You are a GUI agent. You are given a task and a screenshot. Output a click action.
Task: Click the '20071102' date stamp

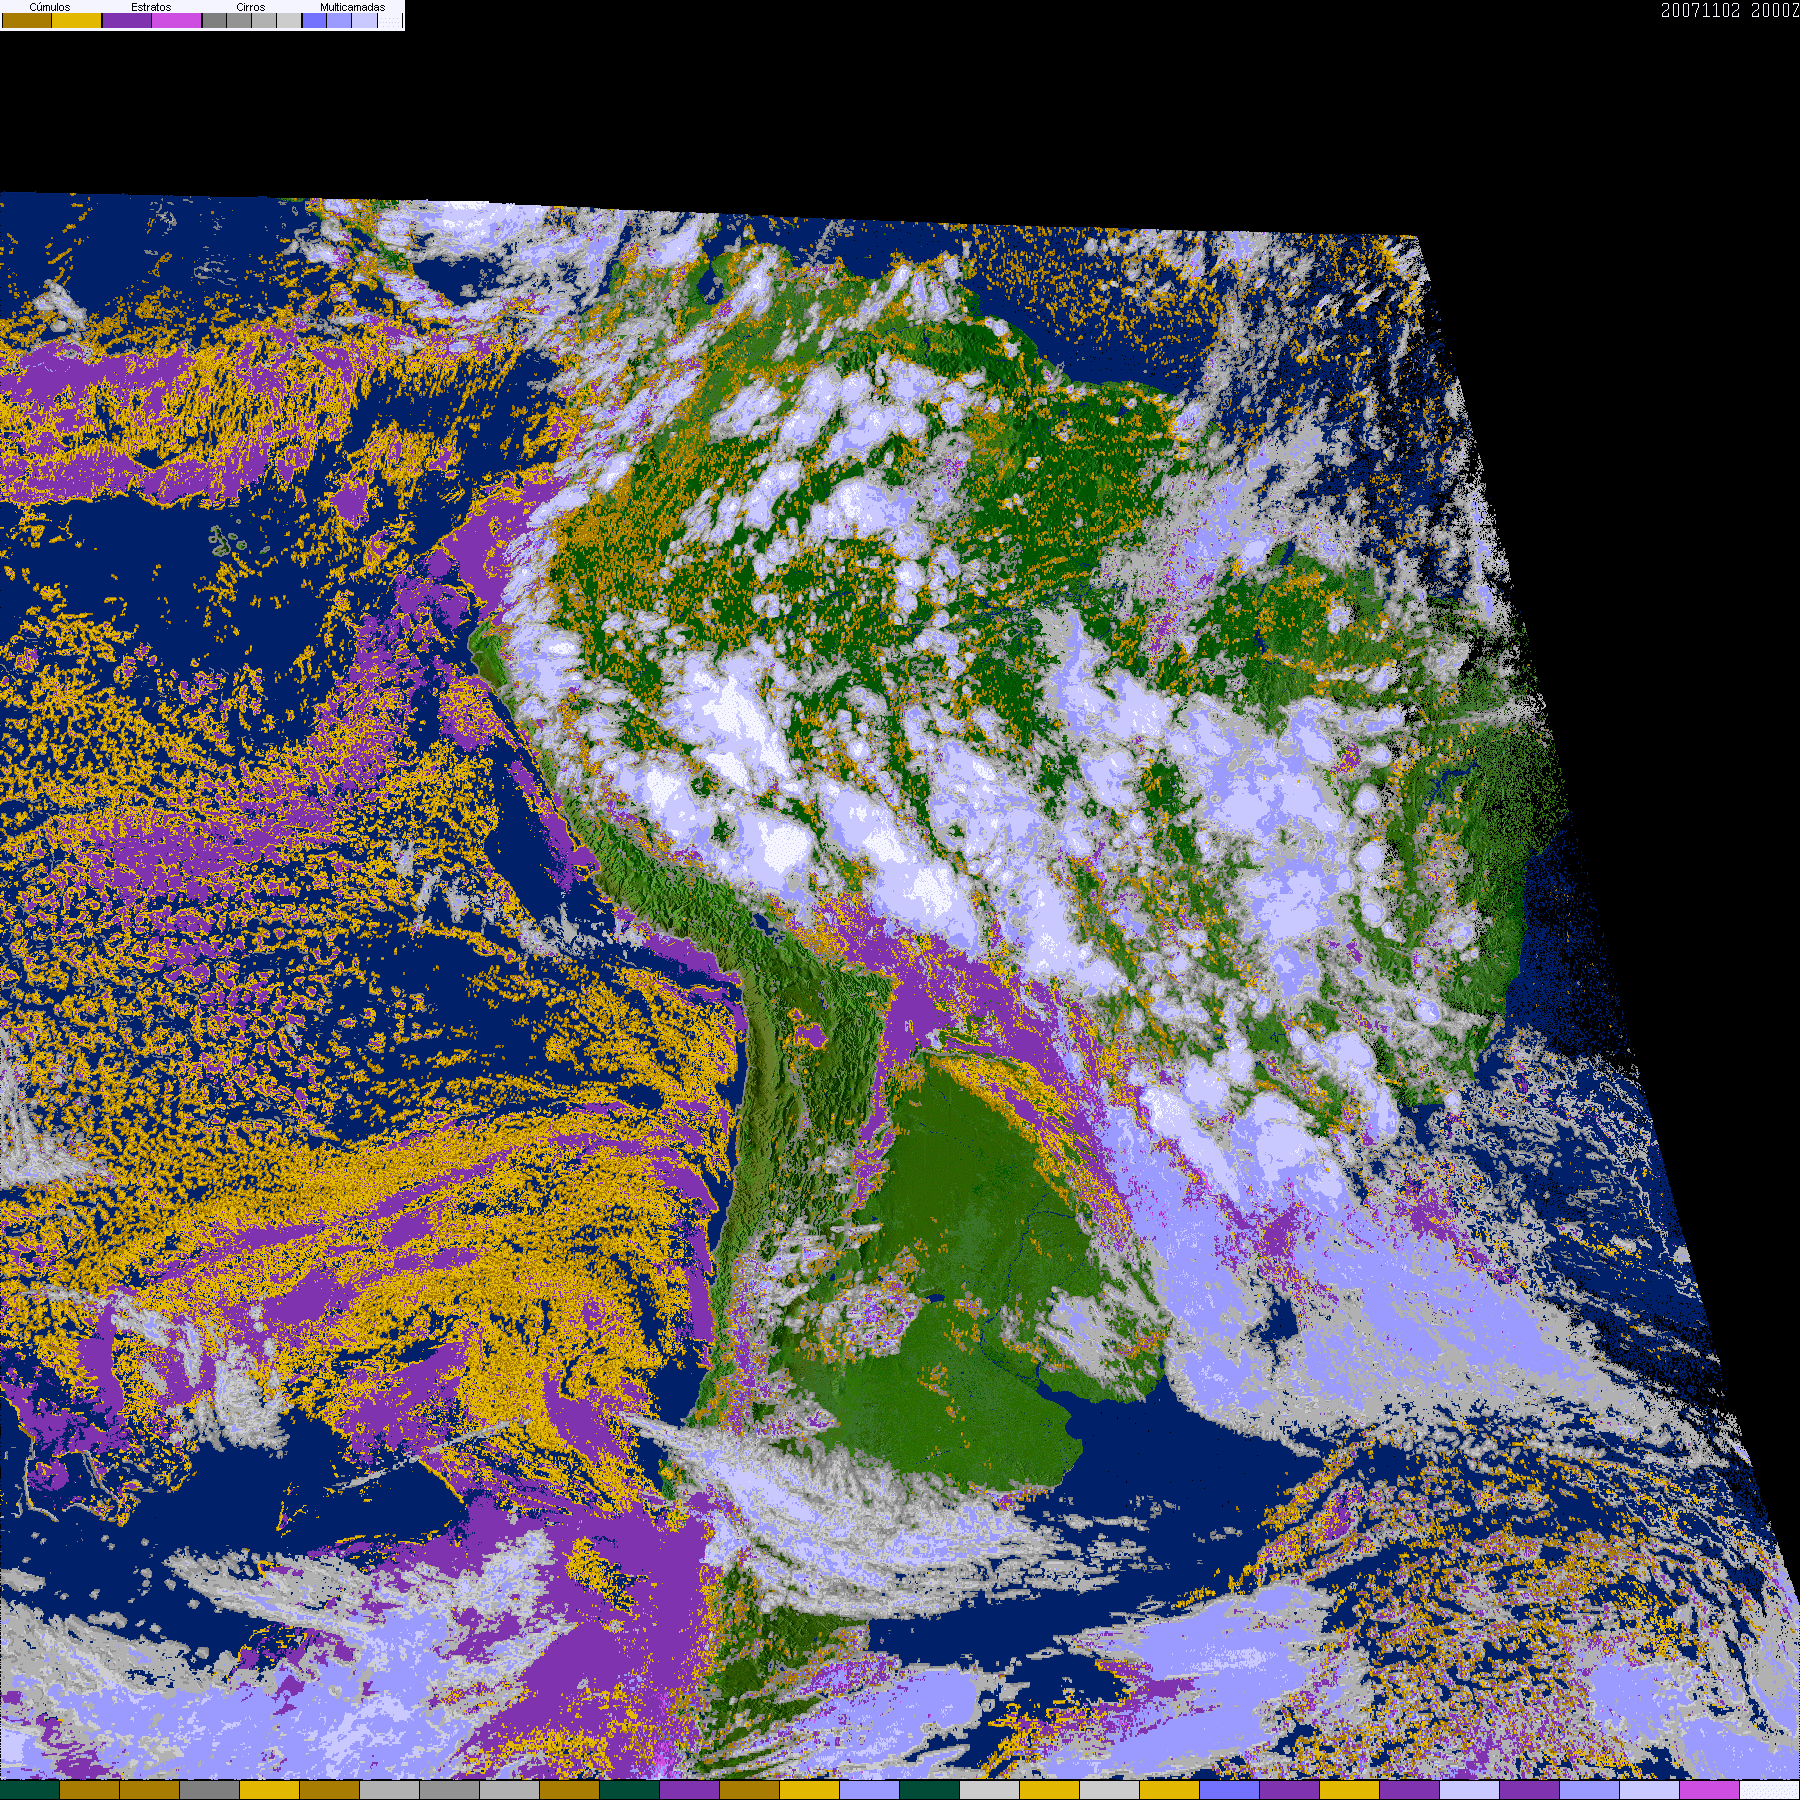pyautogui.click(x=1701, y=10)
